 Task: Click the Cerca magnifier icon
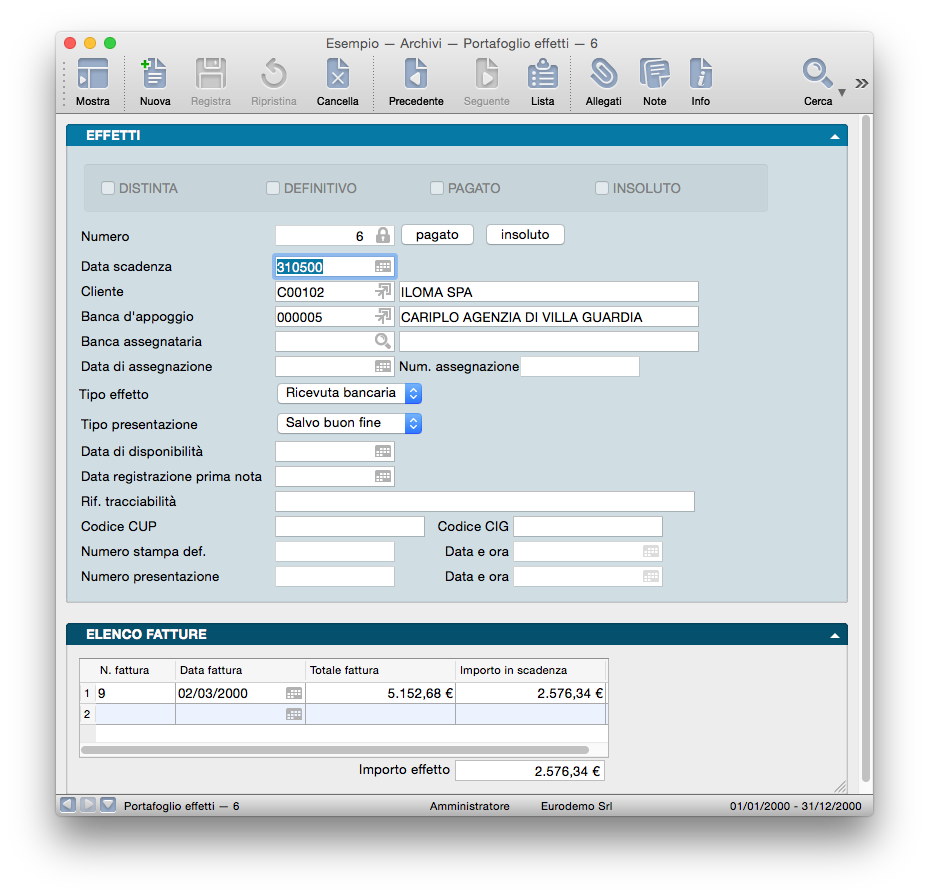817,73
